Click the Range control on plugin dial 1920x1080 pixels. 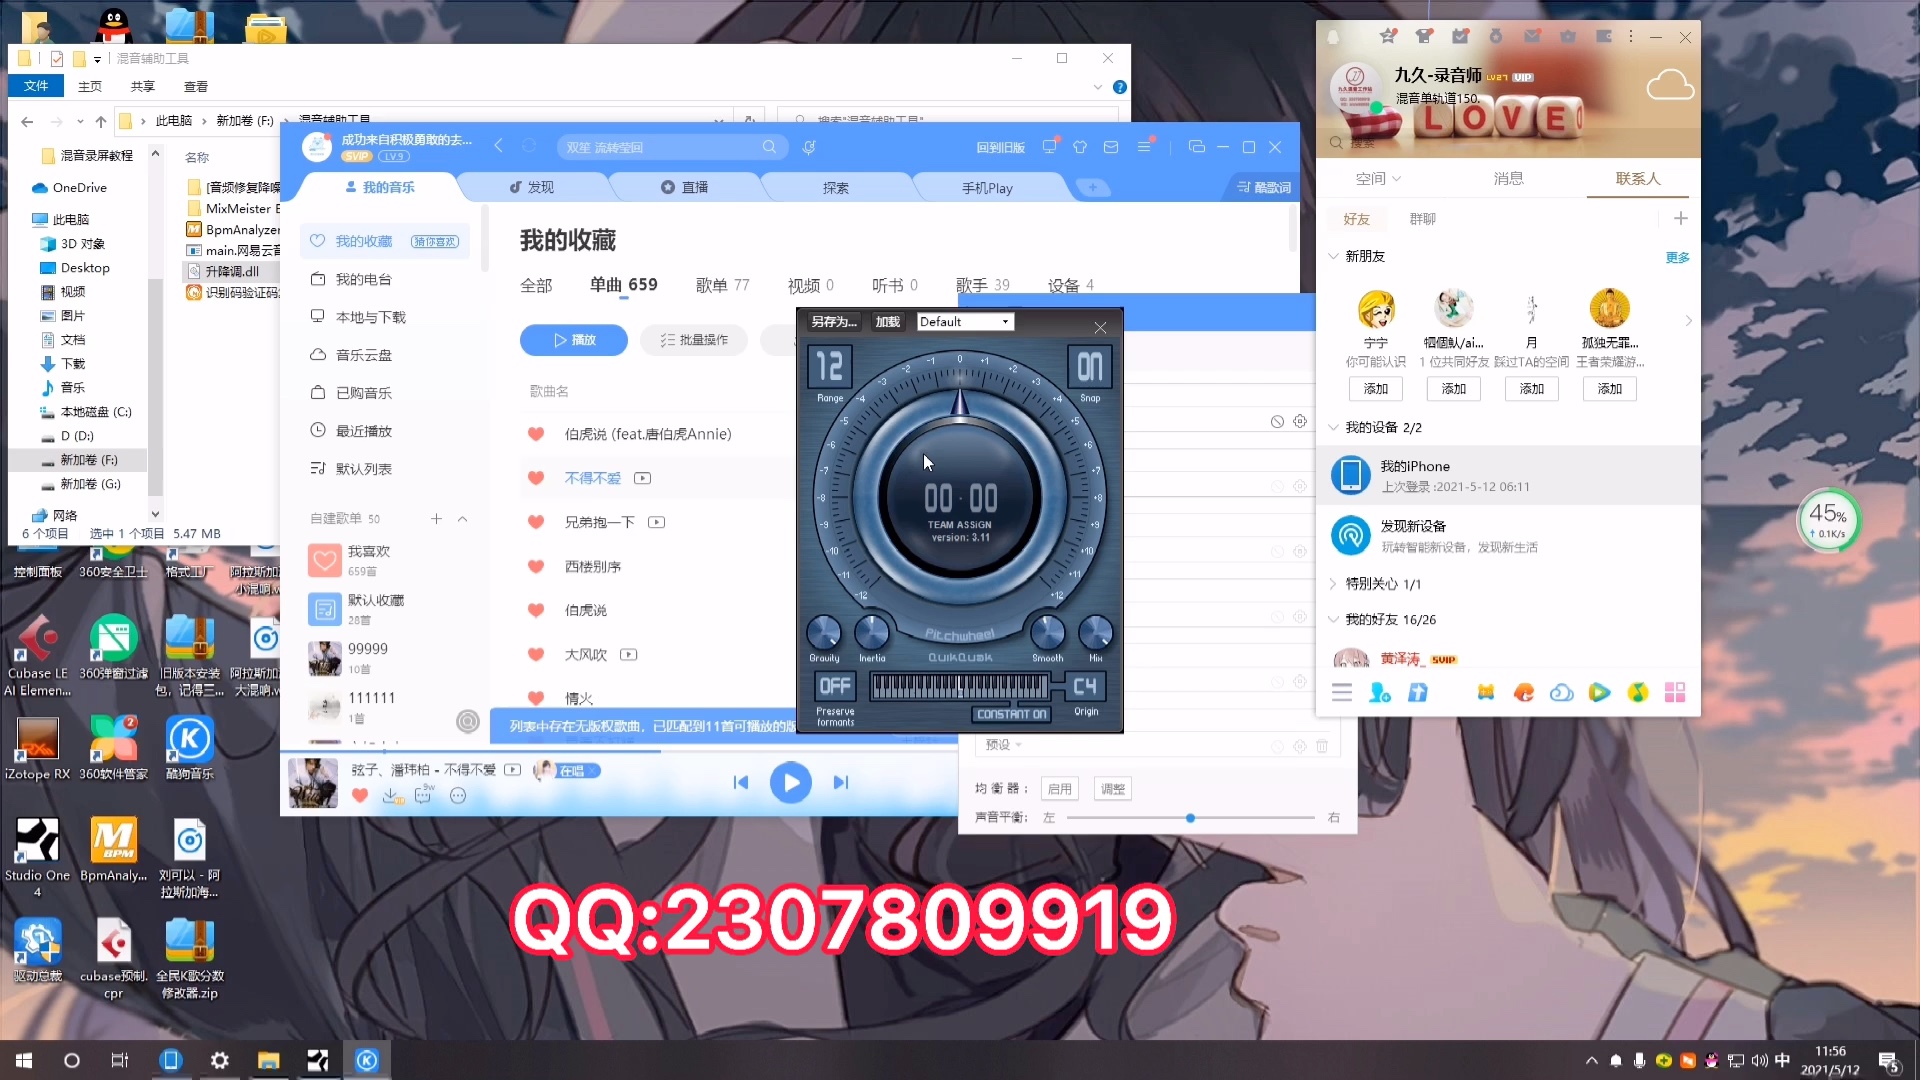click(829, 367)
